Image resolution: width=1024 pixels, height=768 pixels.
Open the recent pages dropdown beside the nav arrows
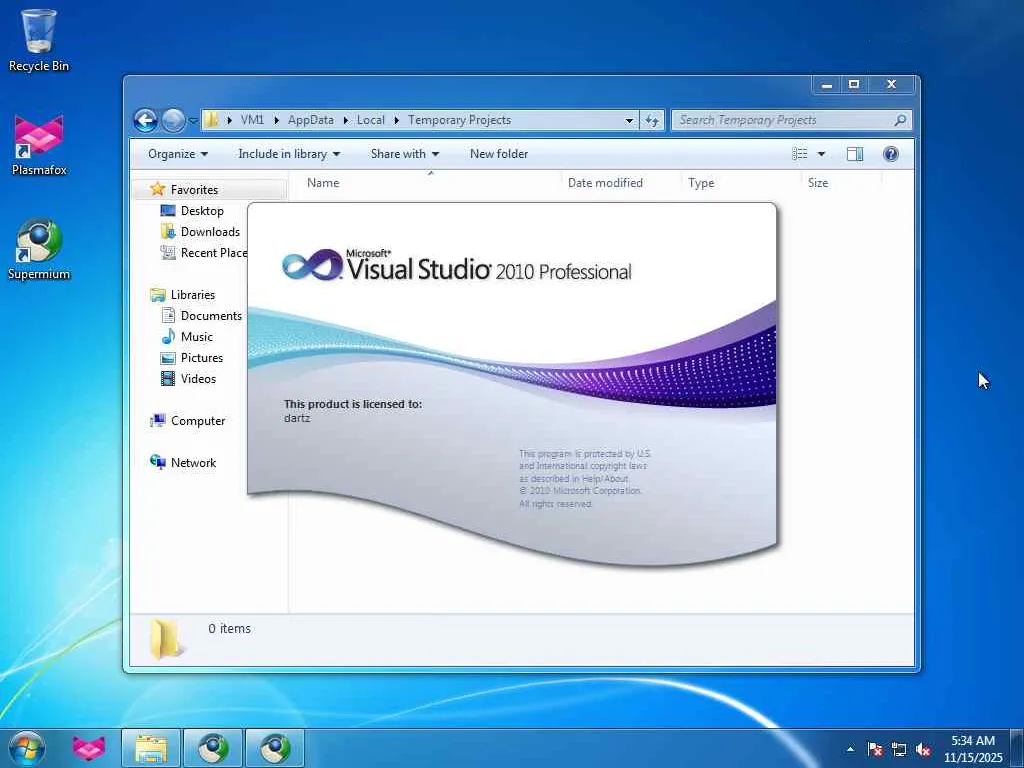click(x=193, y=121)
